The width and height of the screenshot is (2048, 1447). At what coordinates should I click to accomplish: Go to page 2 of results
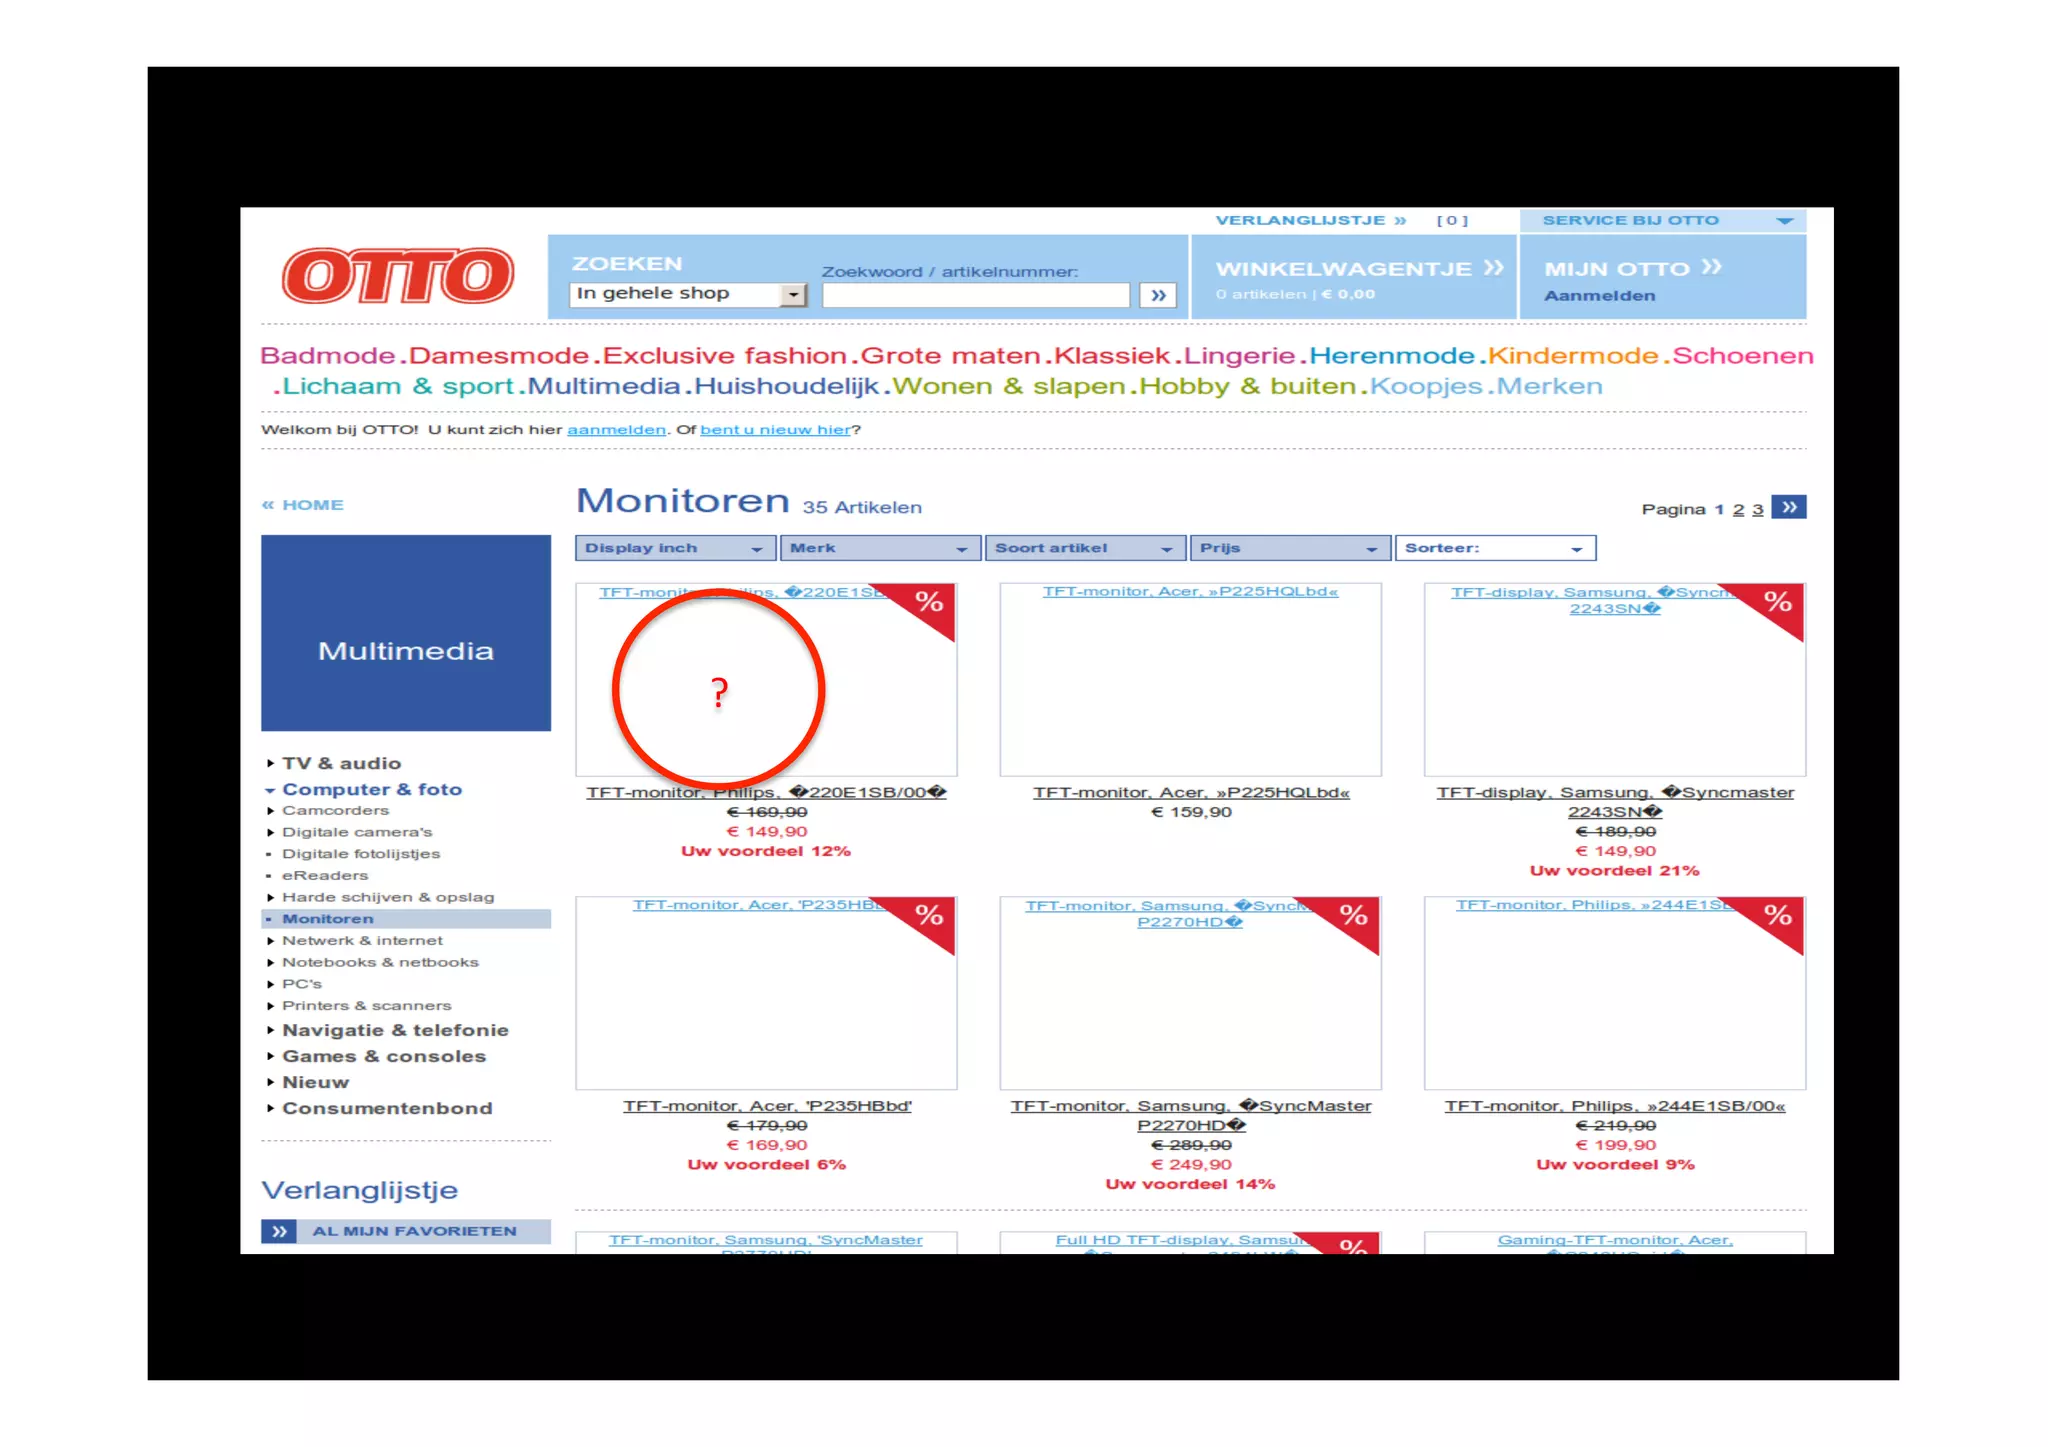click(x=1738, y=510)
